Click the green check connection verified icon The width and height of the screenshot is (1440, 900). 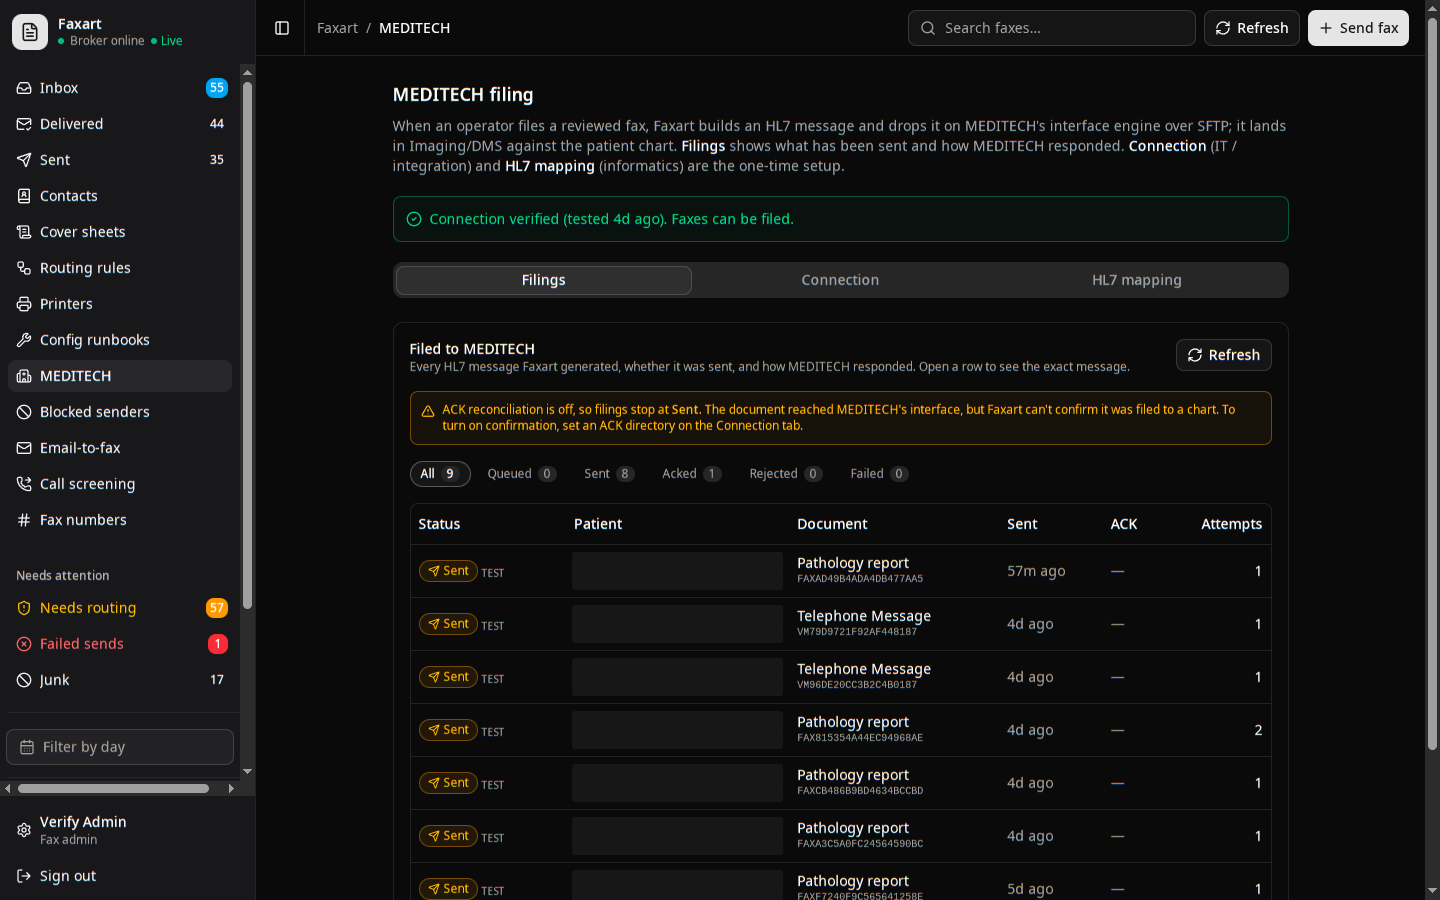tap(414, 219)
